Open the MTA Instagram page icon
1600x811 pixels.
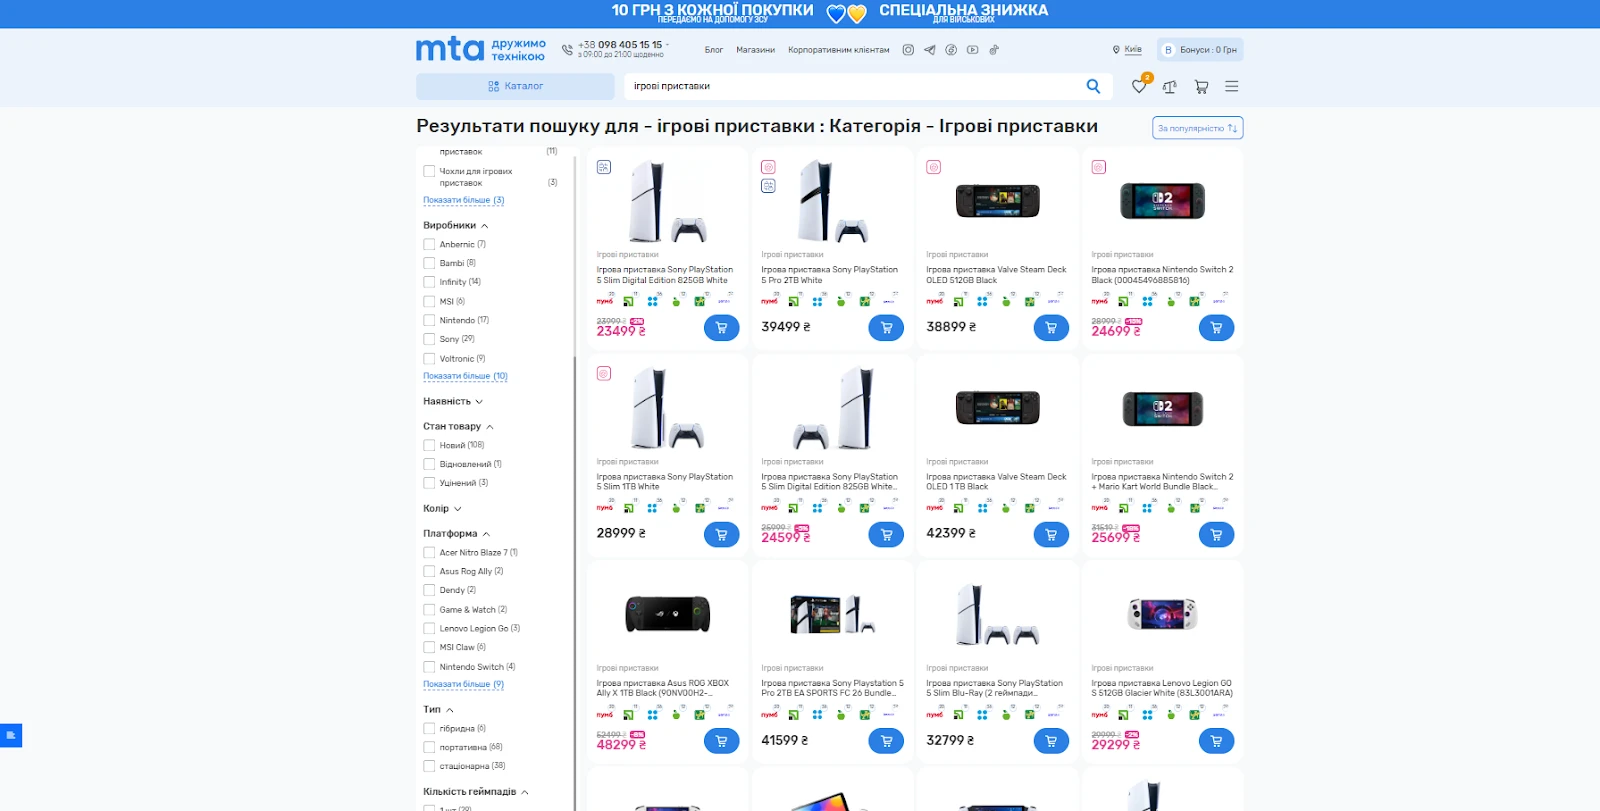coord(908,50)
